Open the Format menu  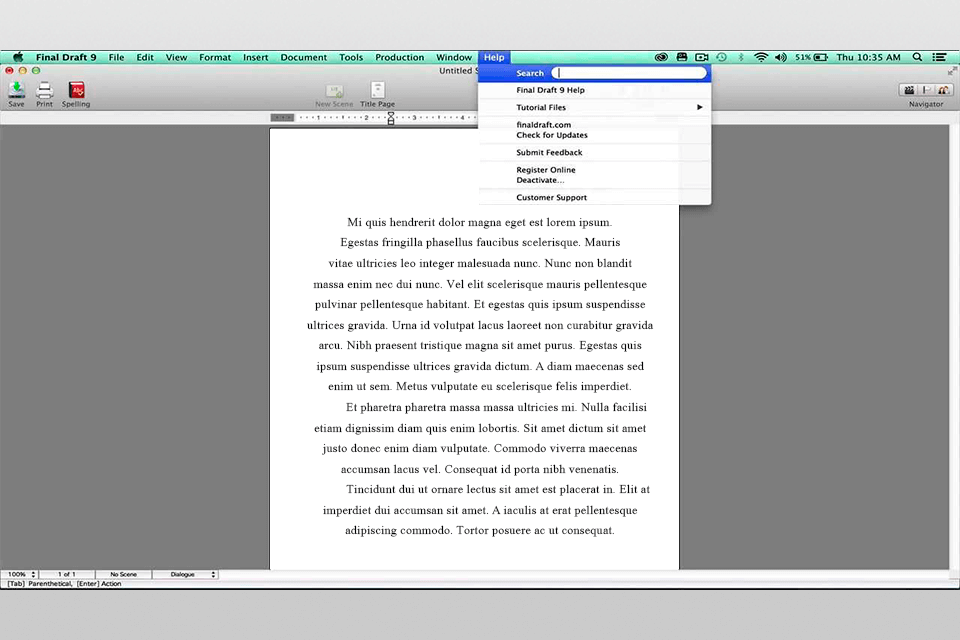click(215, 57)
